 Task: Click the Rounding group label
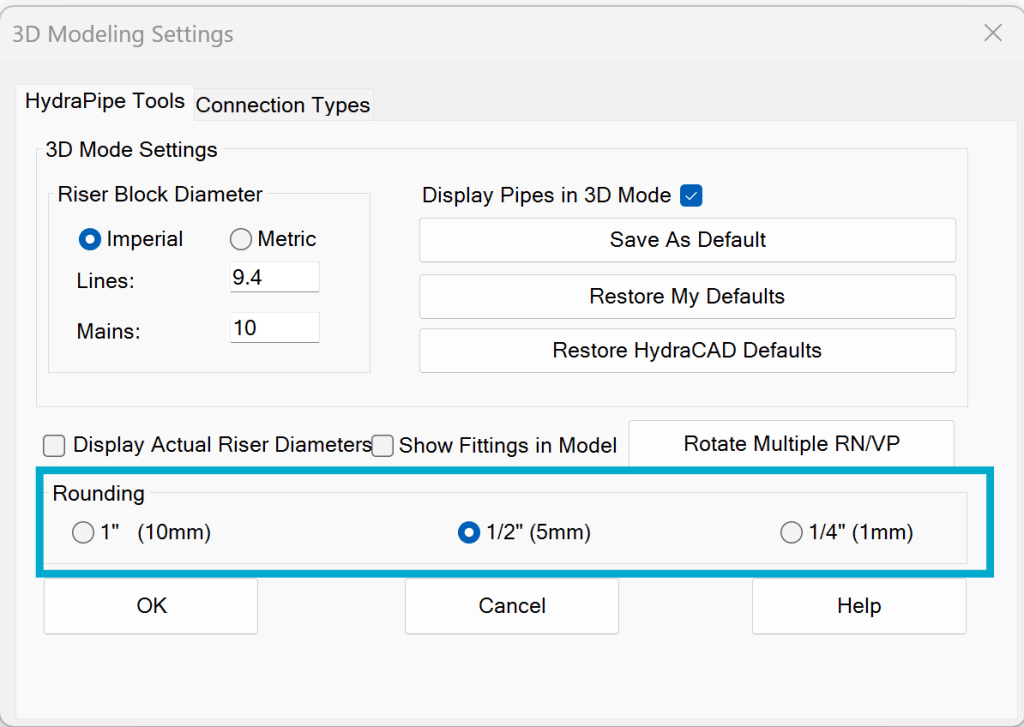(99, 493)
